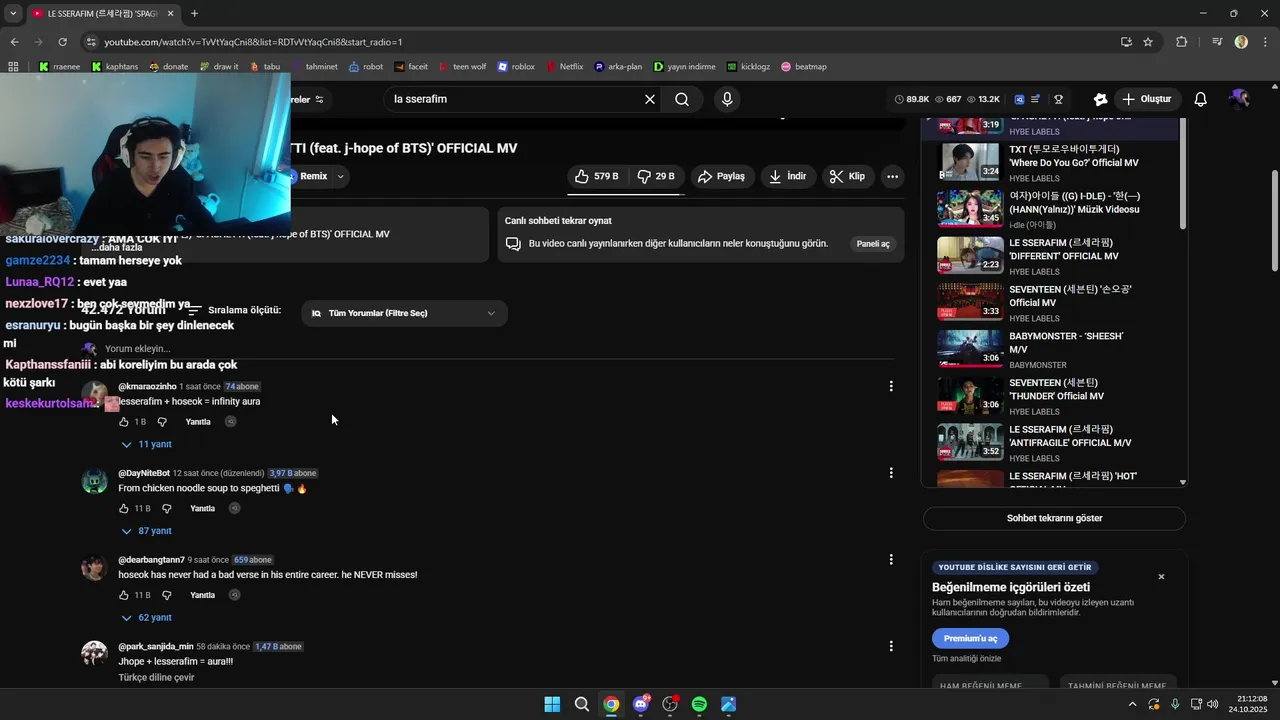The image size is (1280, 720).
Task: Reply to @DayNiteBot with Yanıtla
Action: click(x=203, y=509)
